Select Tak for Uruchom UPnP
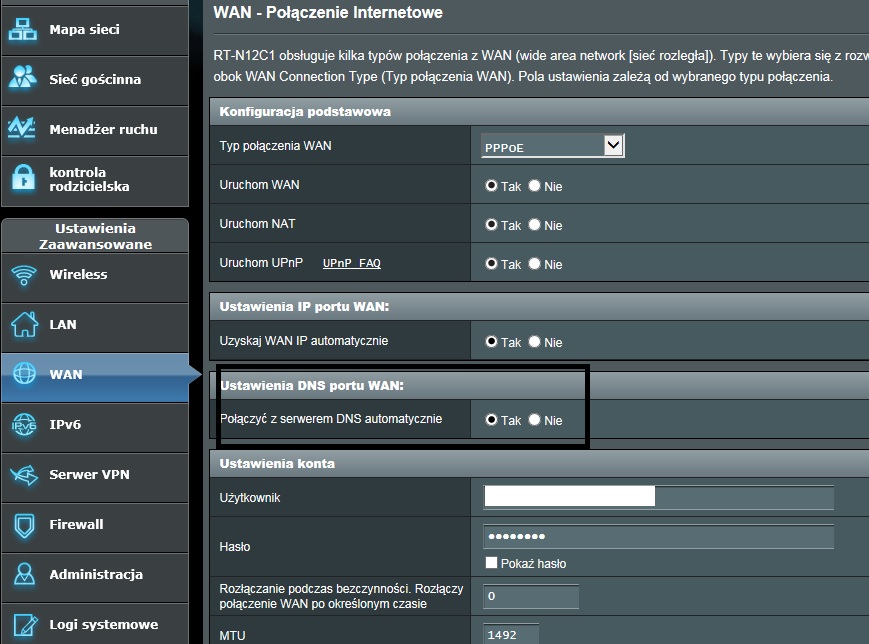Screen dimensions: 869x644 491,264
